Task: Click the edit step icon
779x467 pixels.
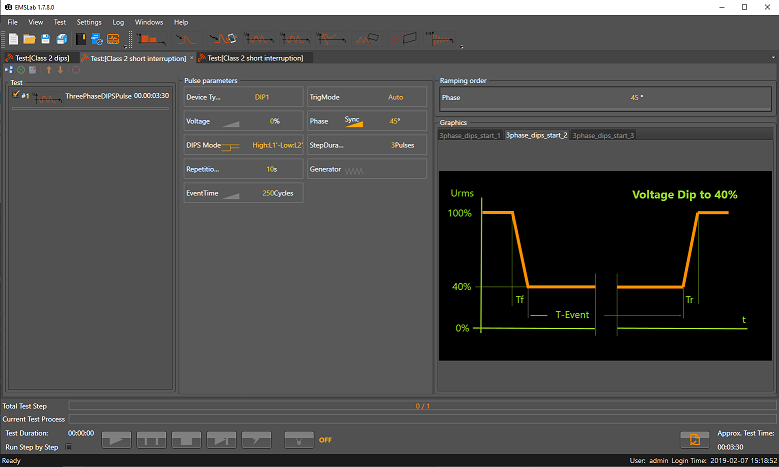Action: (x=33, y=70)
